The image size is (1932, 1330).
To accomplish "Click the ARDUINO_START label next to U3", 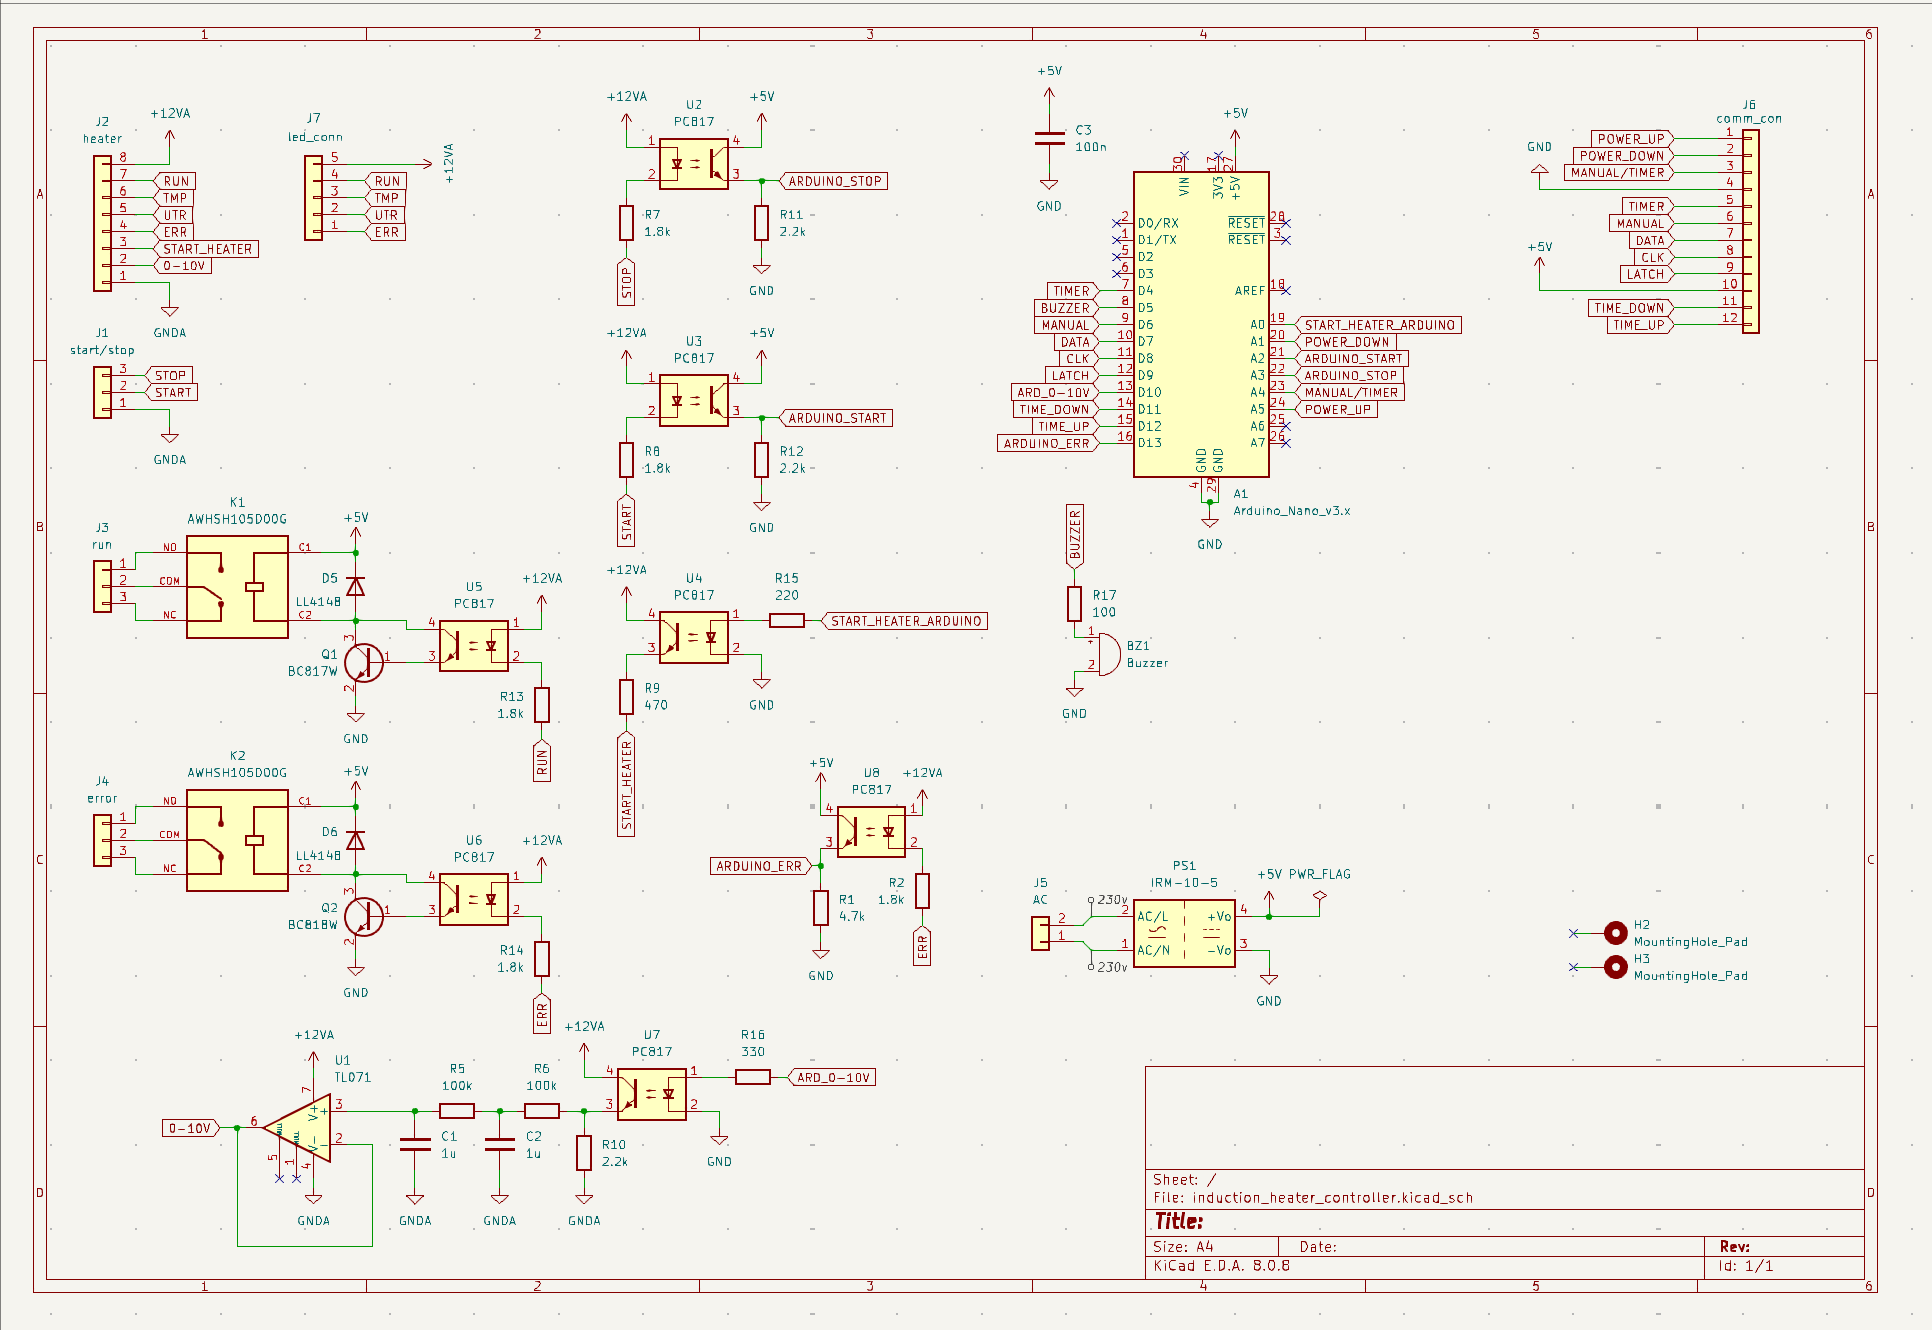I will click(835, 418).
